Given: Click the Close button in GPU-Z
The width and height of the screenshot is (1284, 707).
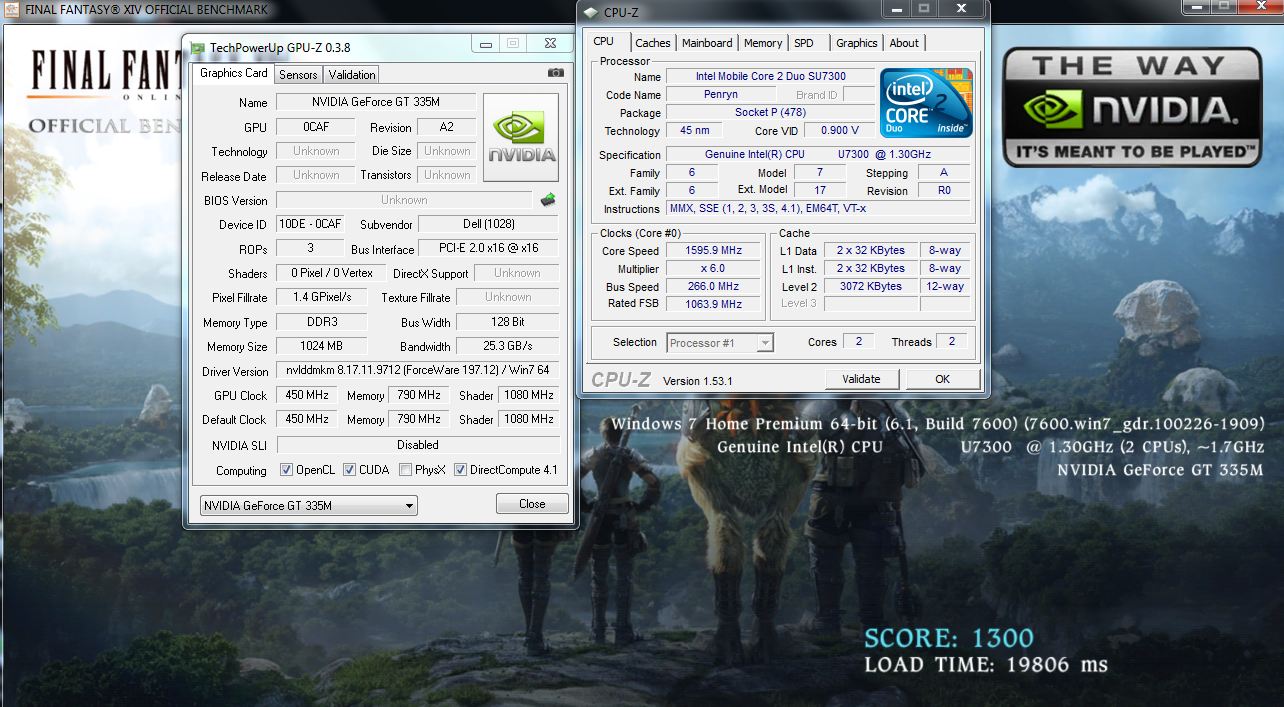Looking at the screenshot, I should [x=532, y=504].
